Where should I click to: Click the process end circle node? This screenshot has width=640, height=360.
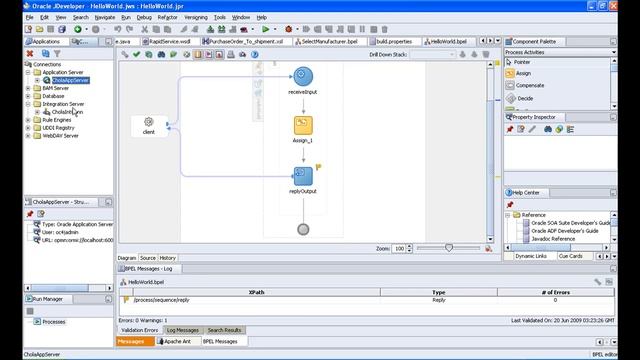(x=303, y=229)
